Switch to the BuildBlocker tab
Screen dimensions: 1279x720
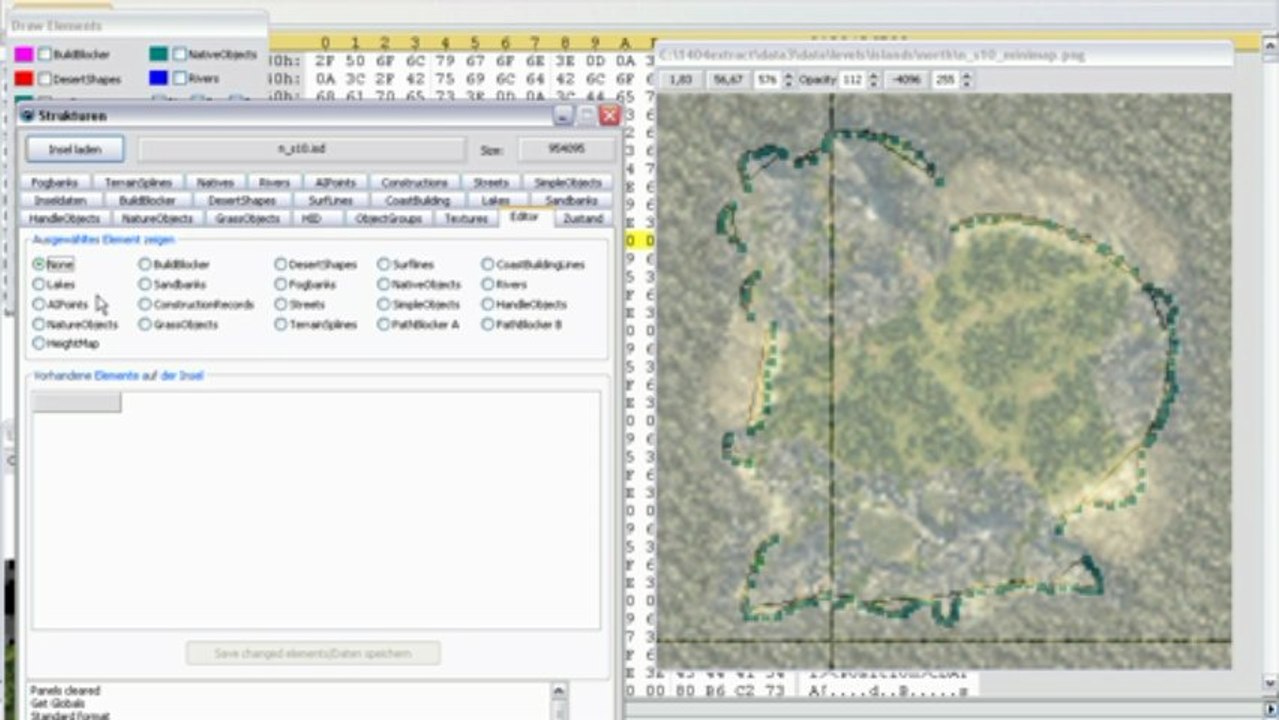point(147,200)
